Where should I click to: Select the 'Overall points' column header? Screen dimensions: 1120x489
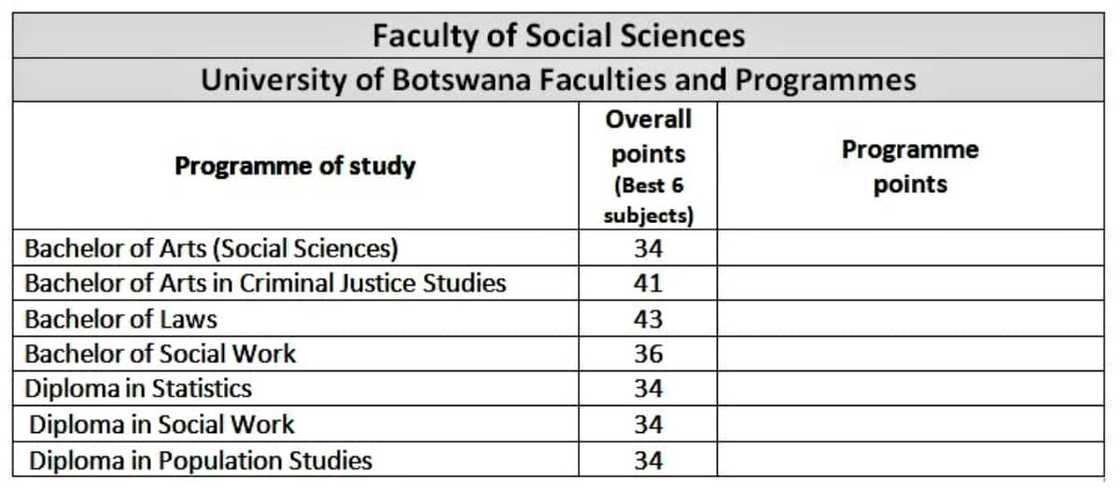coord(648,166)
